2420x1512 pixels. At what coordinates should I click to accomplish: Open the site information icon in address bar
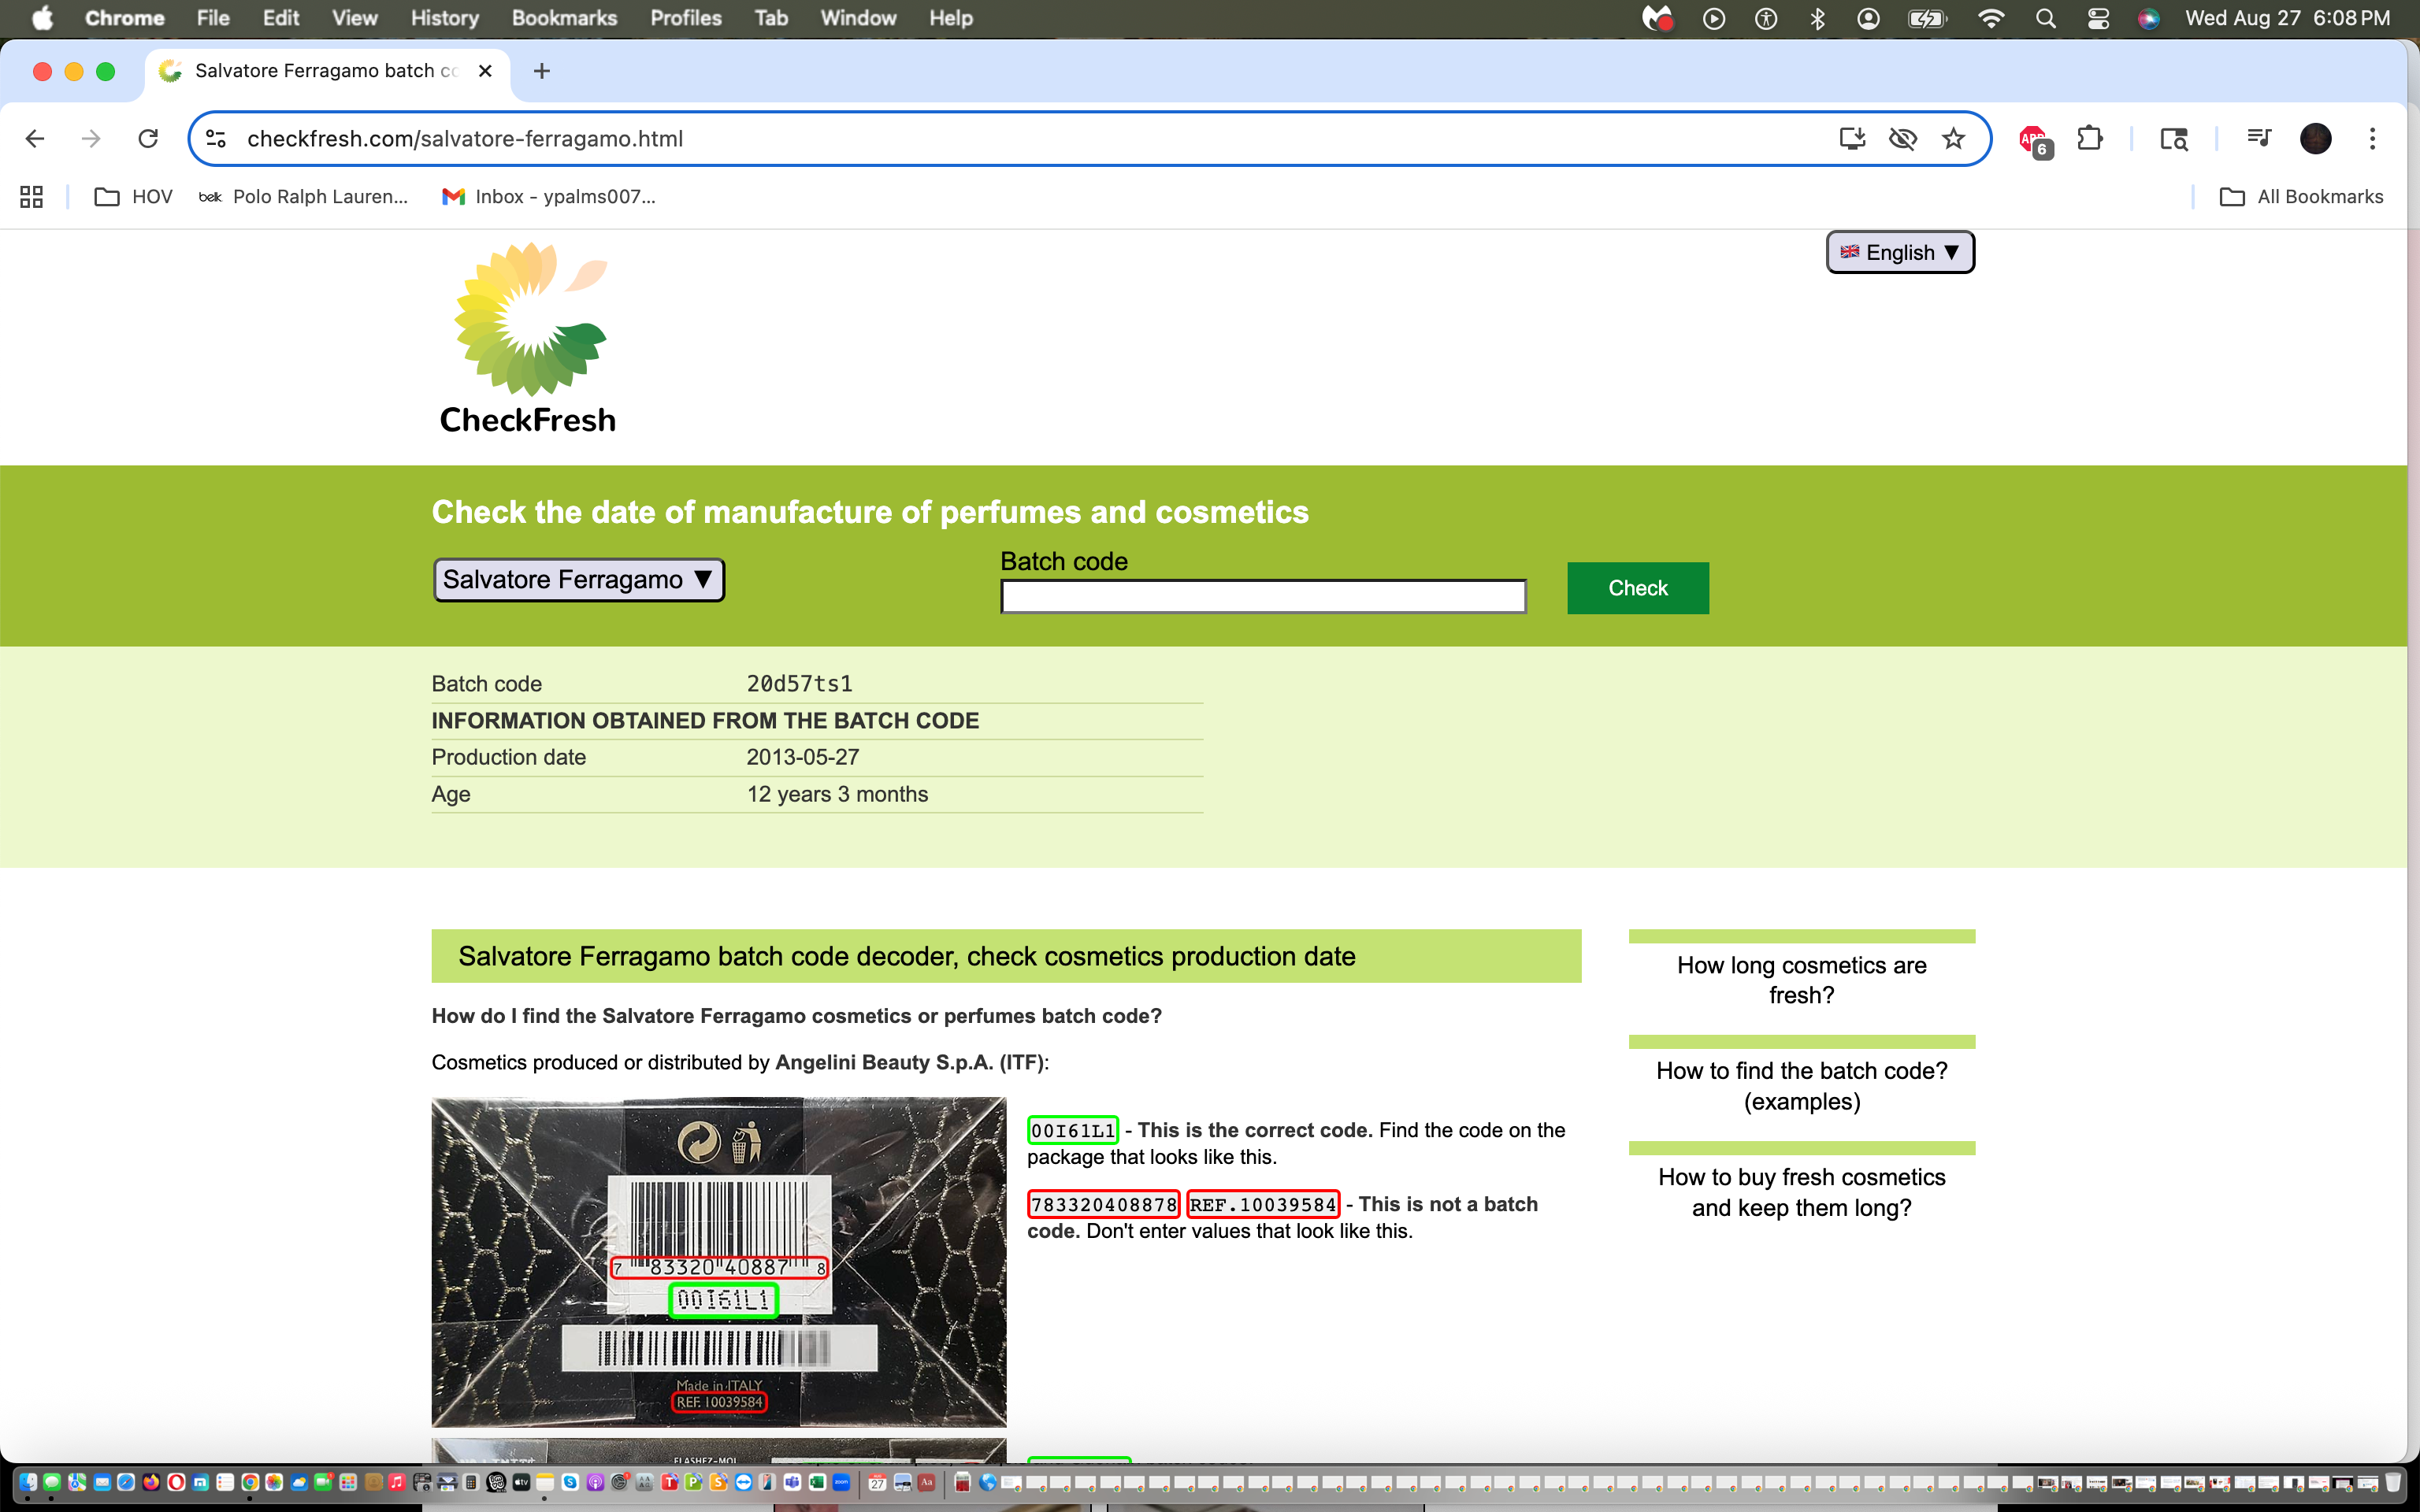tap(216, 138)
